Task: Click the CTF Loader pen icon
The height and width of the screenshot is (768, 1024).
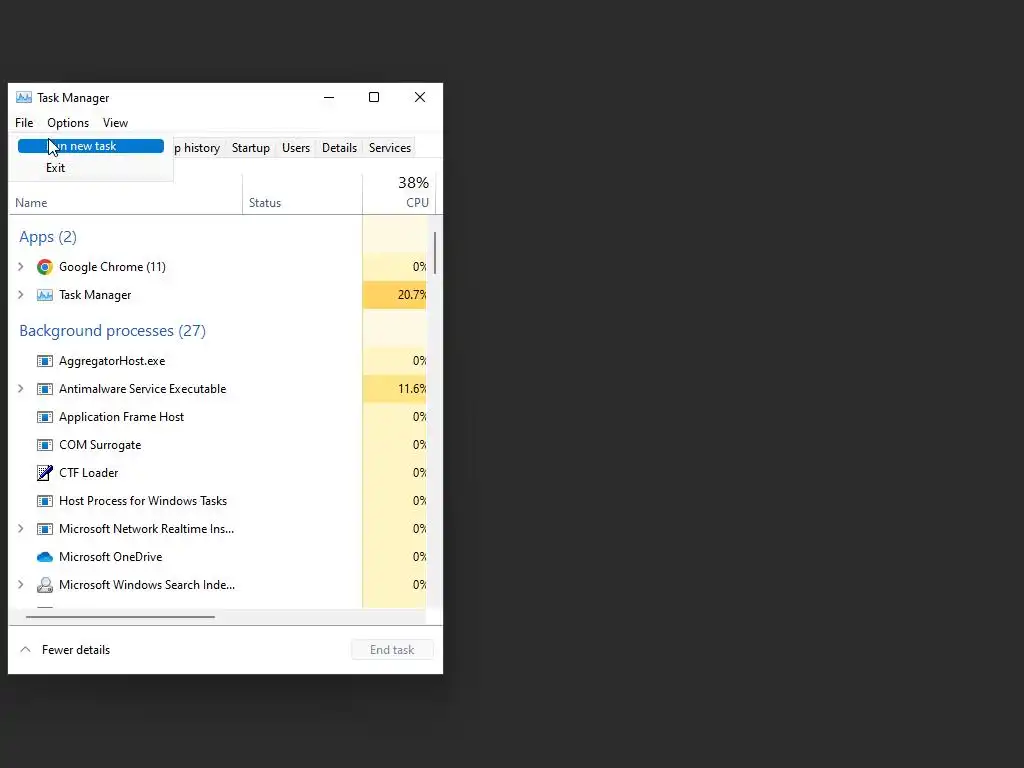Action: 44,473
